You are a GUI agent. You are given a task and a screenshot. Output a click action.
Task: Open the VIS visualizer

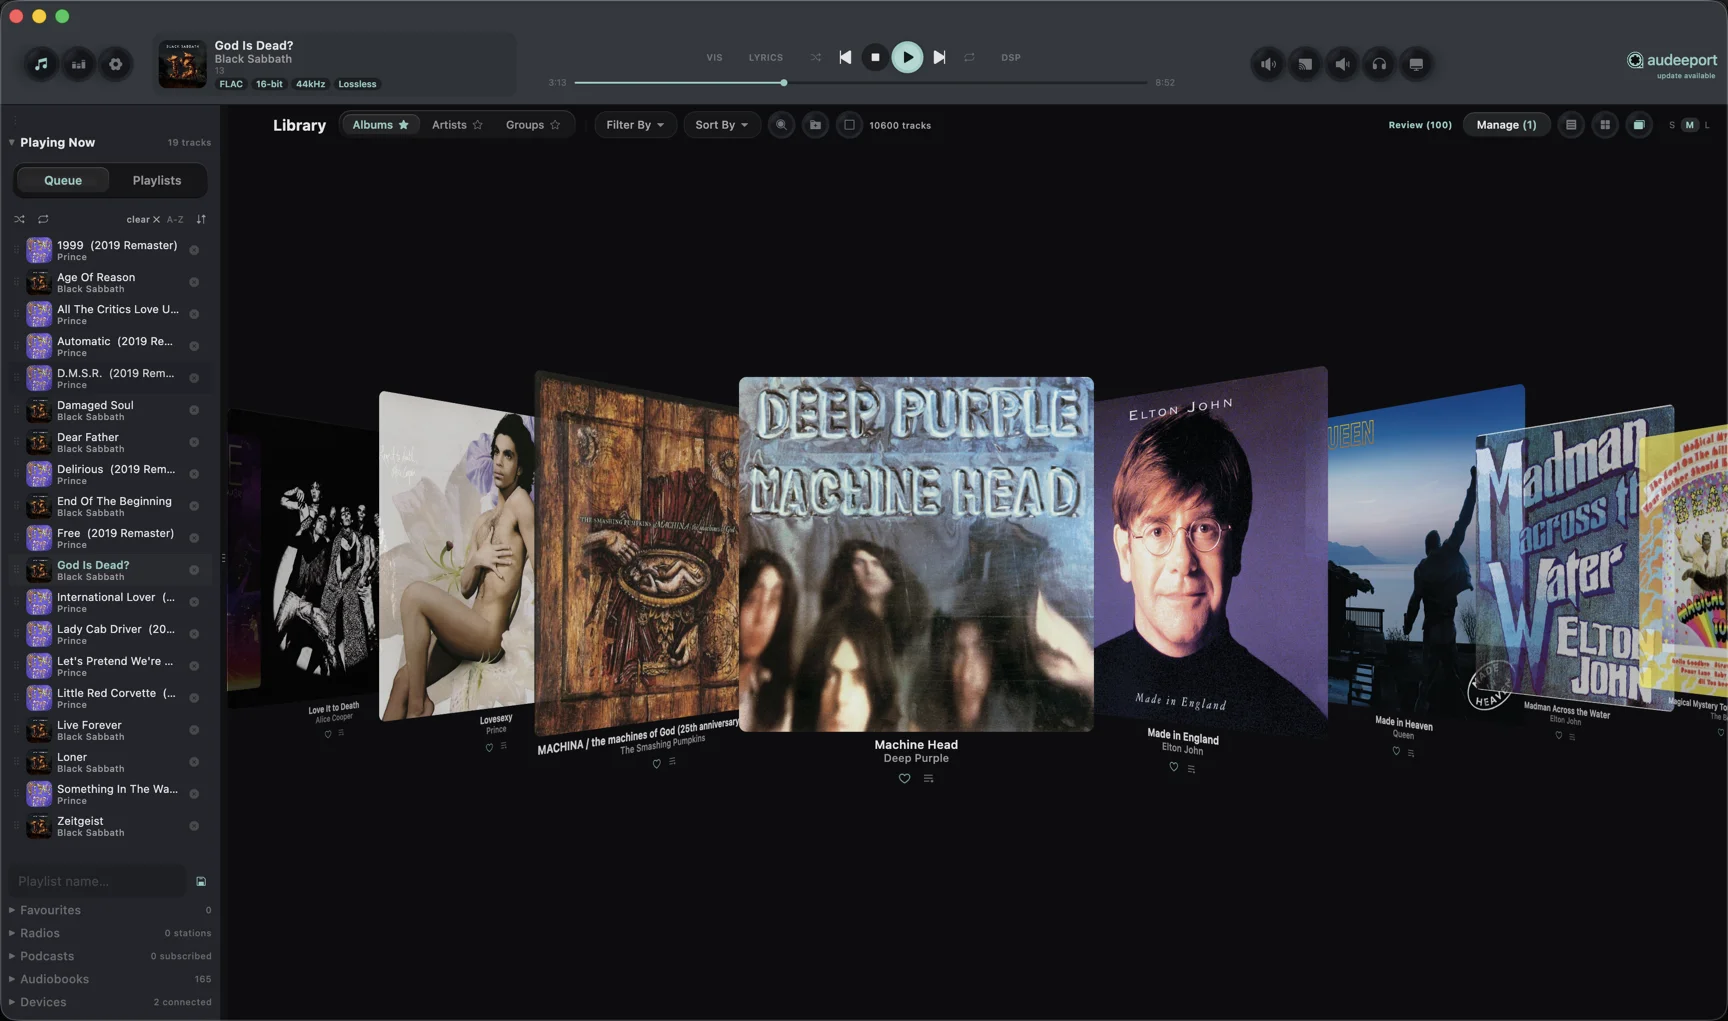coord(714,57)
